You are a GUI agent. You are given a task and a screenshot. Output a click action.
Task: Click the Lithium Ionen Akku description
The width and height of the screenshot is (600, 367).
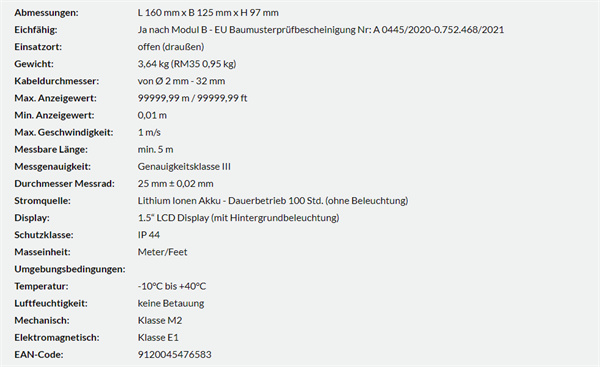273,201
